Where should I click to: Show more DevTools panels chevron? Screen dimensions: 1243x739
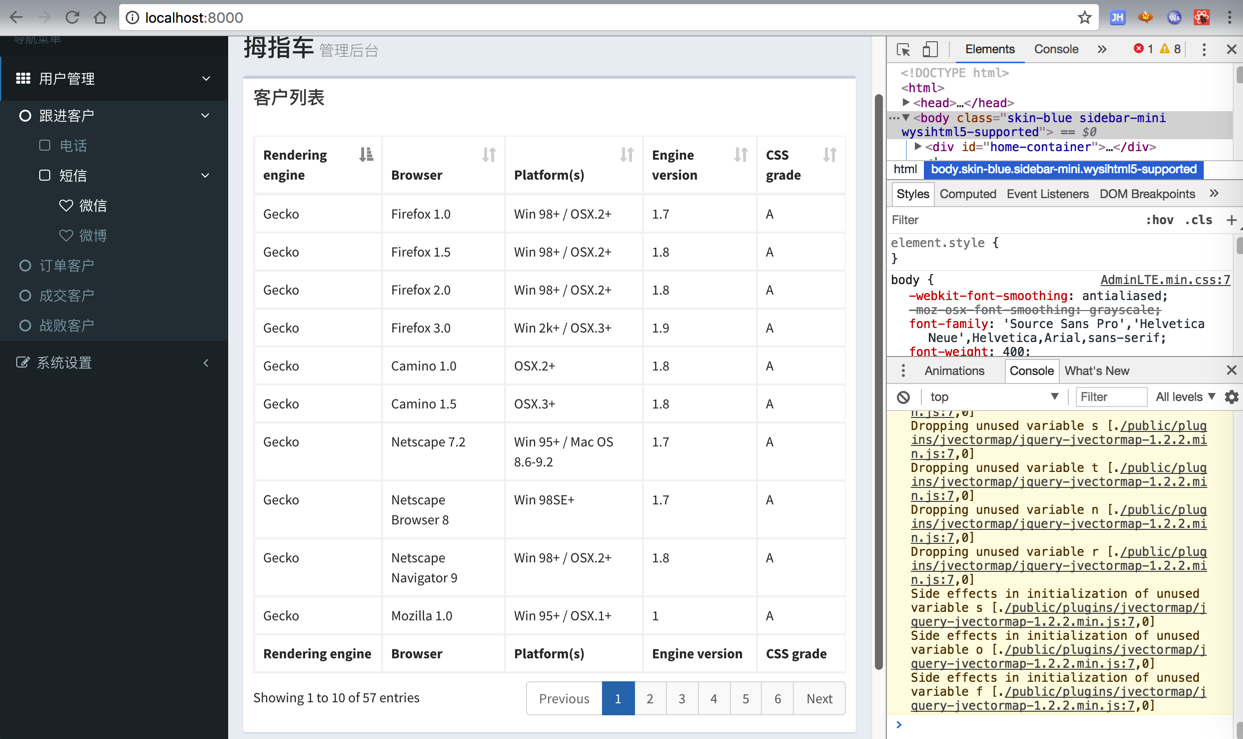click(x=1102, y=49)
